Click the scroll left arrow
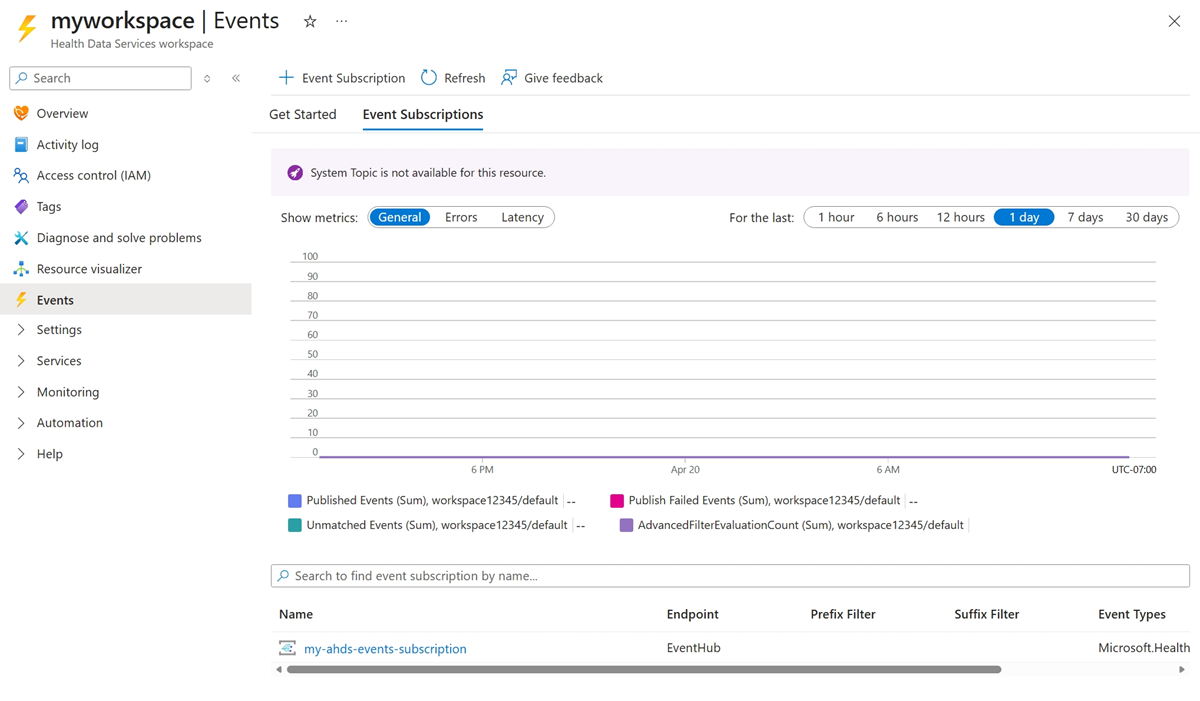 (279, 670)
